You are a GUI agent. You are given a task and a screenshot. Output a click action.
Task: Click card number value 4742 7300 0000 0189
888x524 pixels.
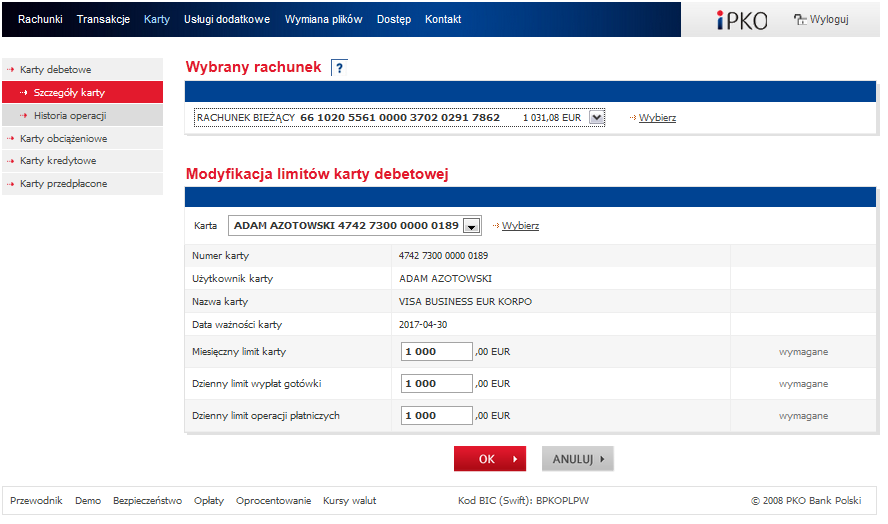click(x=443, y=255)
